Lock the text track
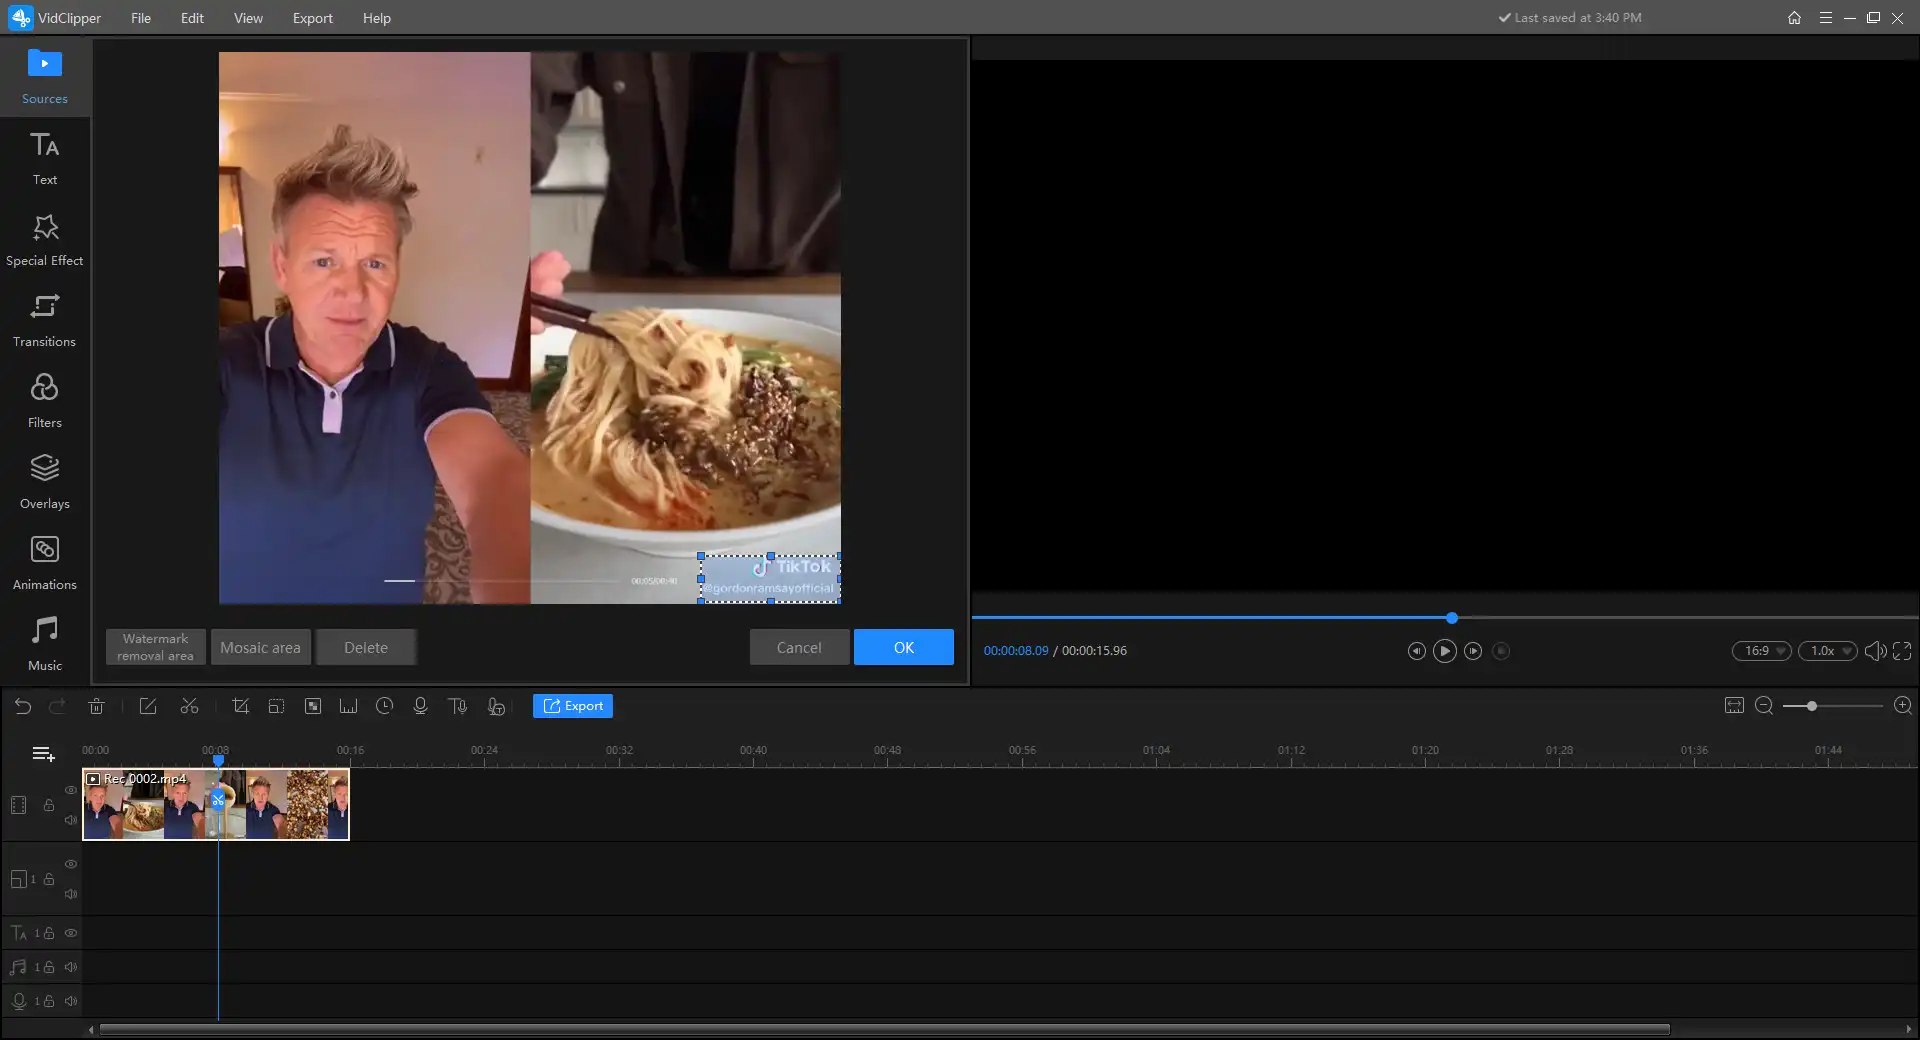Image resolution: width=1920 pixels, height=1040 pixels. pyautogui.click(x=48, y=933)
